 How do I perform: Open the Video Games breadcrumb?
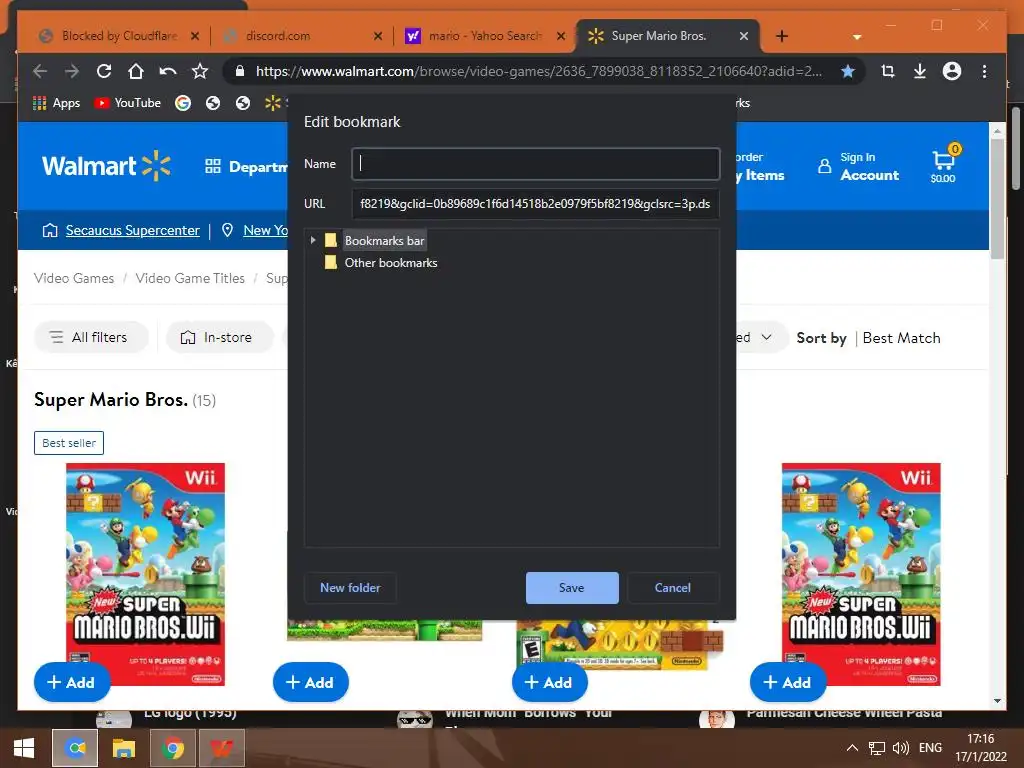[x=74, y=278]
